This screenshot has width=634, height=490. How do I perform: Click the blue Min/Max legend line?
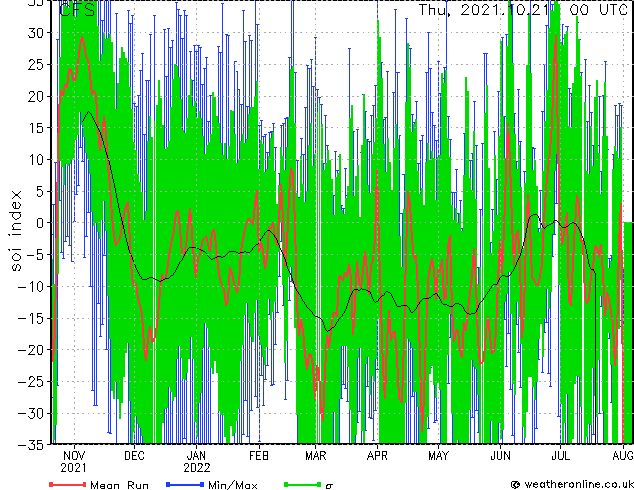click(185, 484)
